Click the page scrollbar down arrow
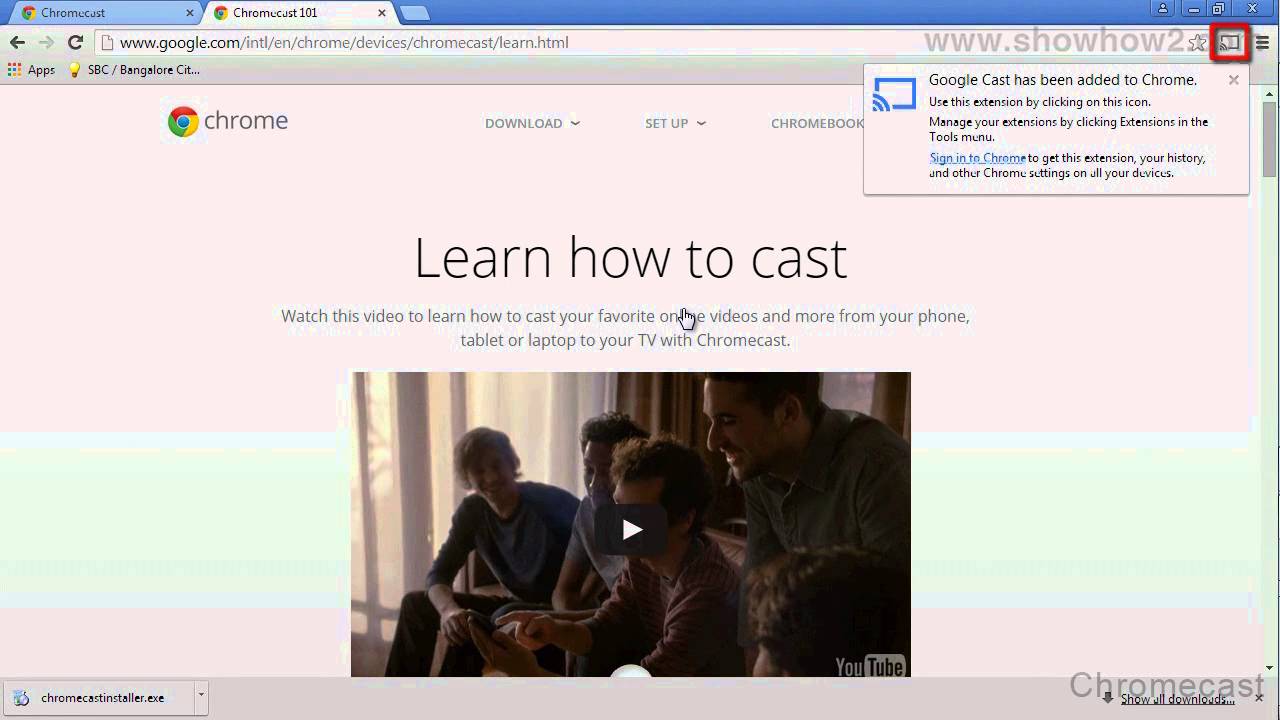Viewport: 1280px width, 720px height. click(1270, 668)
